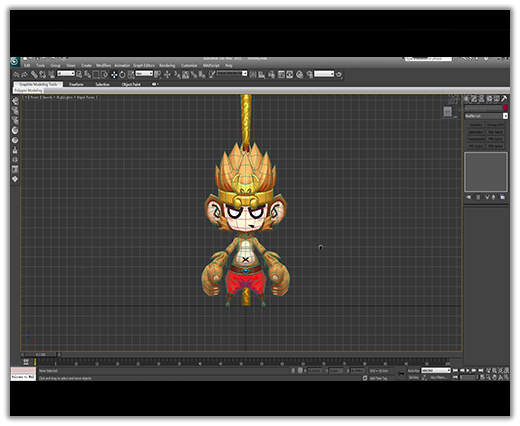Open the reference coordinate system dropdown

[x=144, y=74]
